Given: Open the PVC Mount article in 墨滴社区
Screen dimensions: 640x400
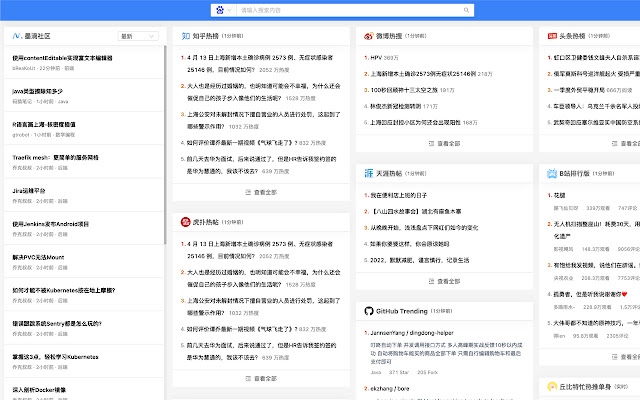Looking at the screenshot, I should [38, 257].
